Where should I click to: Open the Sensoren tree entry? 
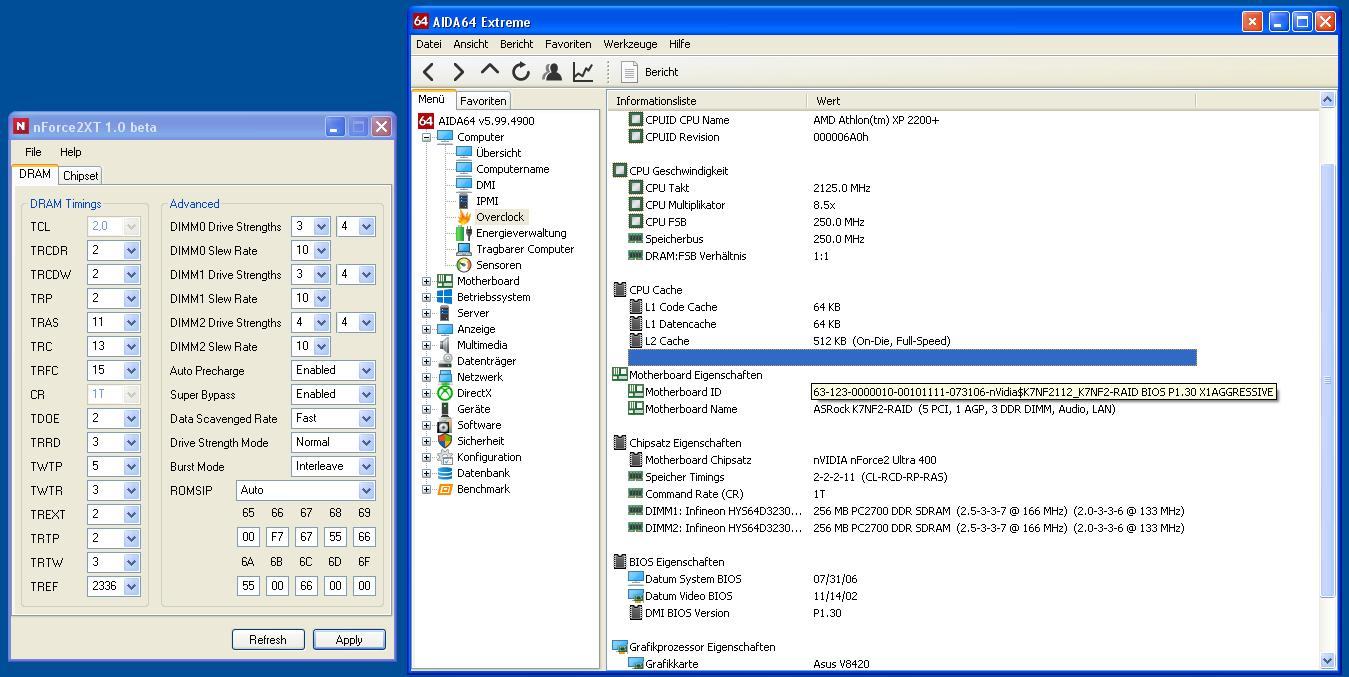point(498,265)
